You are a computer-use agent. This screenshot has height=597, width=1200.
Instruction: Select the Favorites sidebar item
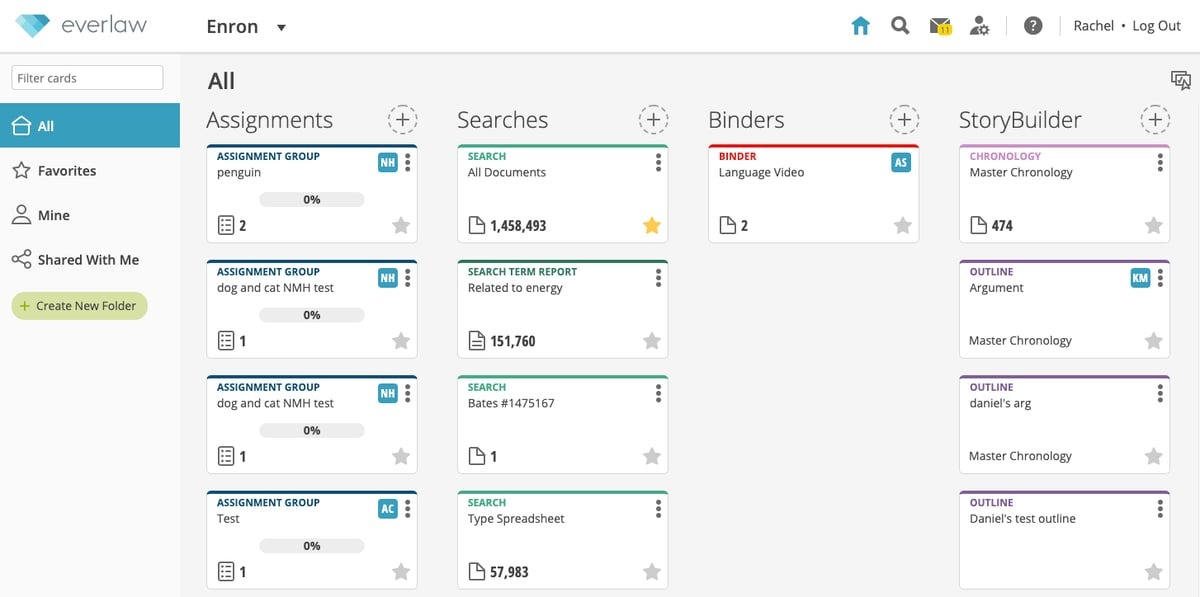(90, 171)
